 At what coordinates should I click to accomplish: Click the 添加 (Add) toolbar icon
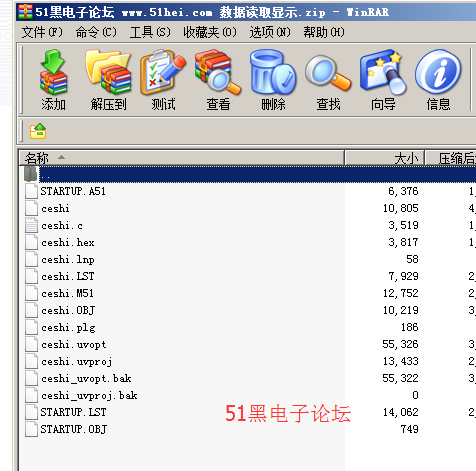(53, 80)
